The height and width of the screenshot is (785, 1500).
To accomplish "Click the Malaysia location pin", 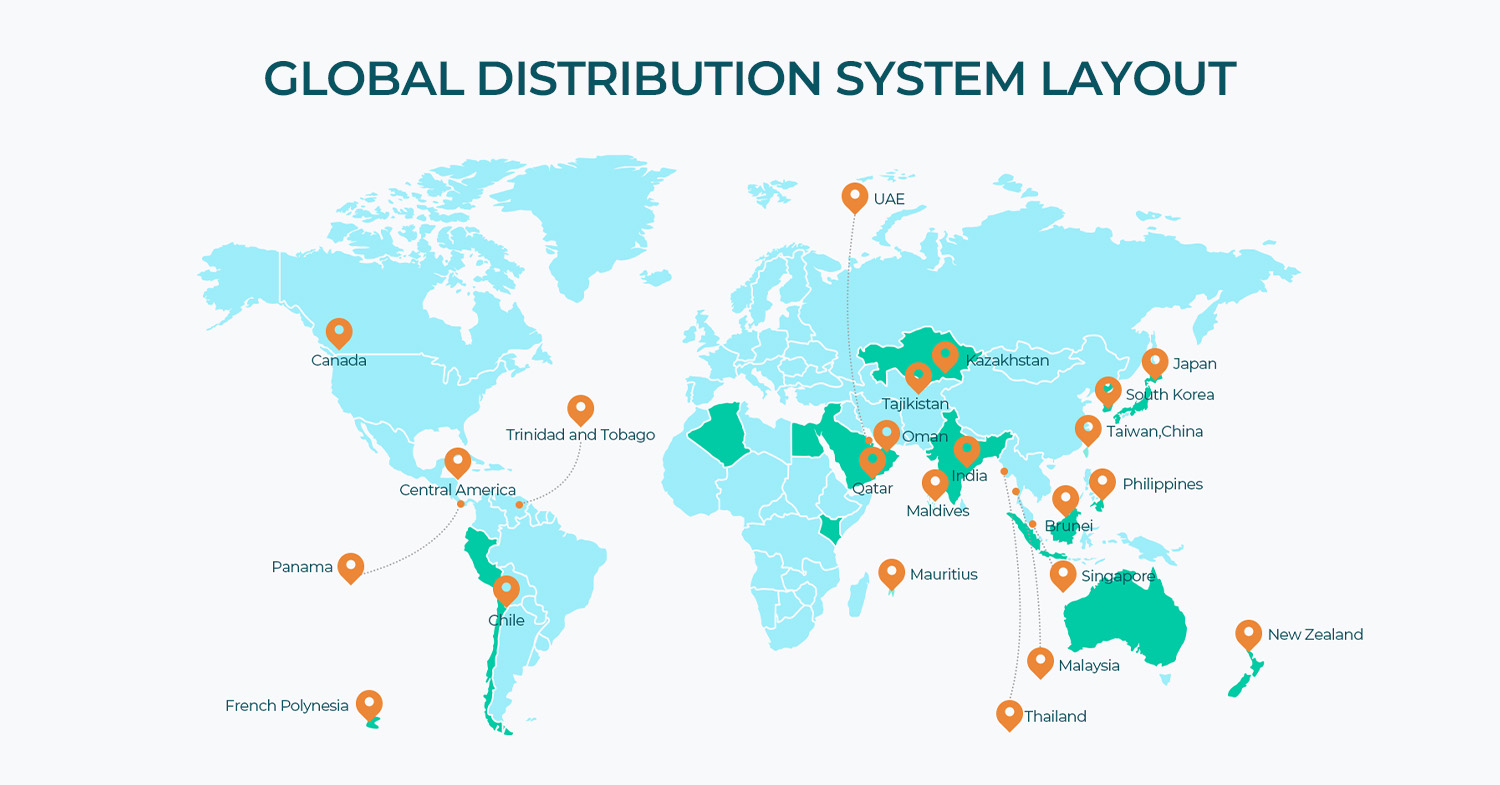I will 1040,661.
